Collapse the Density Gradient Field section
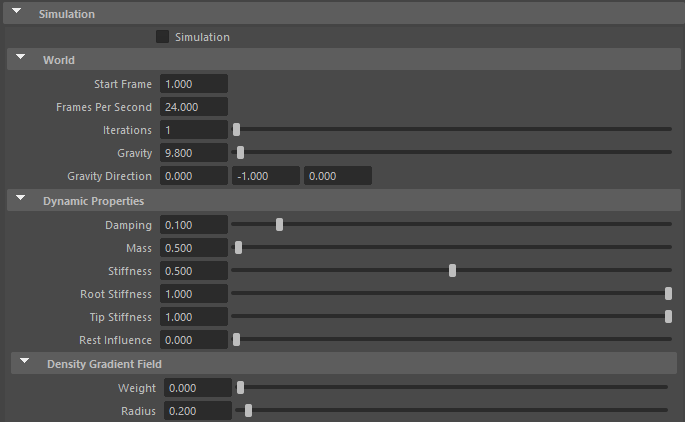 tap(24, 364)
